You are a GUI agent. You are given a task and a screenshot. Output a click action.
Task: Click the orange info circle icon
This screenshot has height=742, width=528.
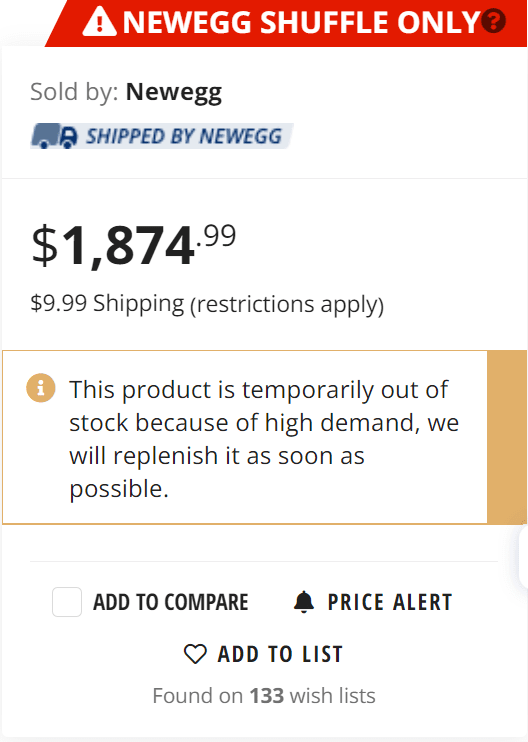tap(41, 388)
